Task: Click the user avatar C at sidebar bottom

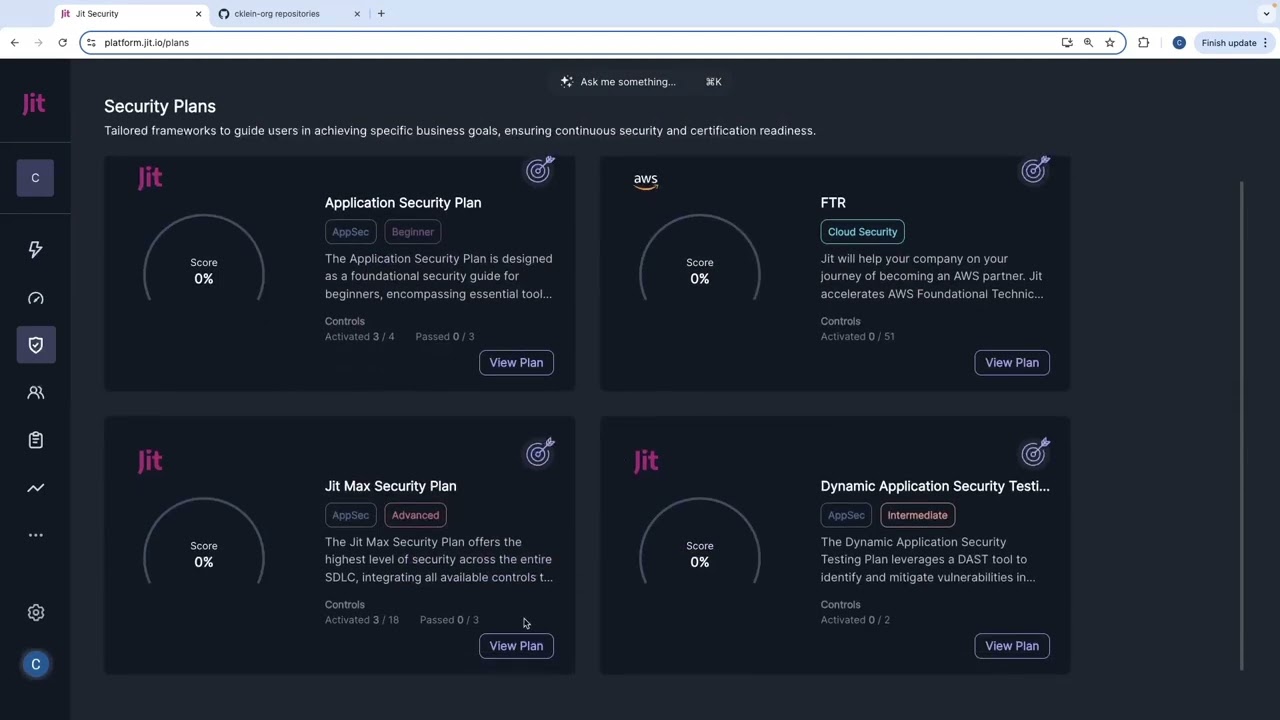Action: [x=35, y=664]
